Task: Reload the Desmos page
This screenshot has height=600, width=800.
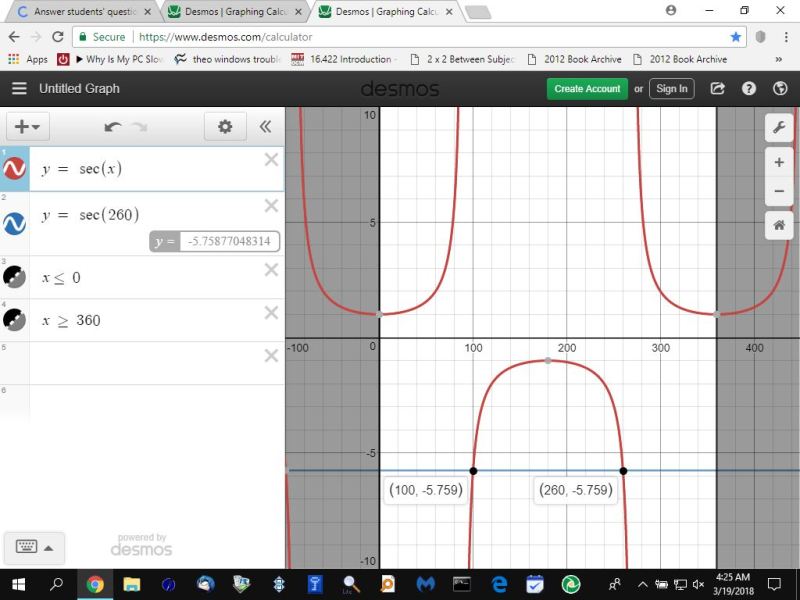Action: point(58,37)
